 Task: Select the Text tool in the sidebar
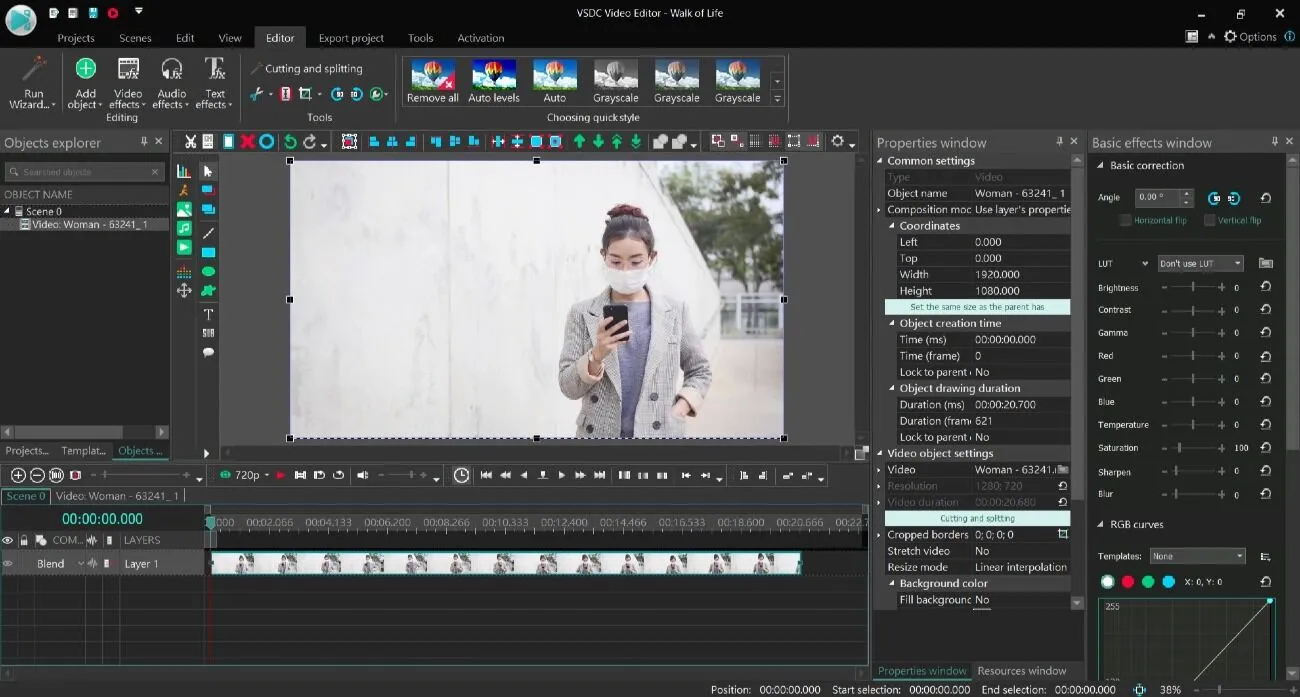tap(208, 313)
